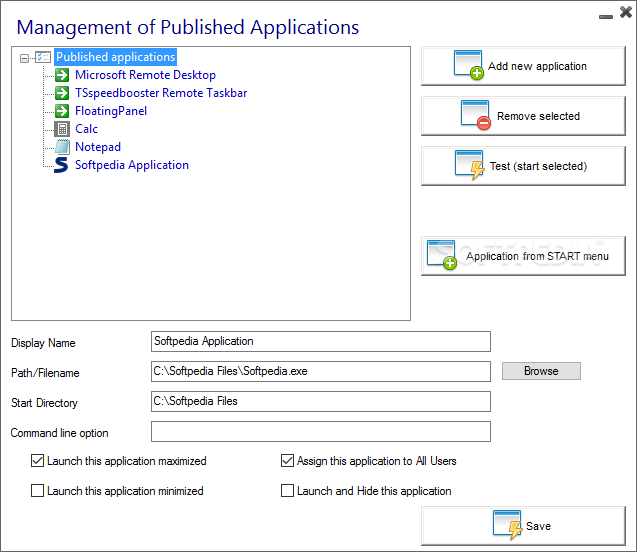This screenshot has height=552, width=637.
Task: Select Notepad in the application list
Action: [x=98, y=147]
